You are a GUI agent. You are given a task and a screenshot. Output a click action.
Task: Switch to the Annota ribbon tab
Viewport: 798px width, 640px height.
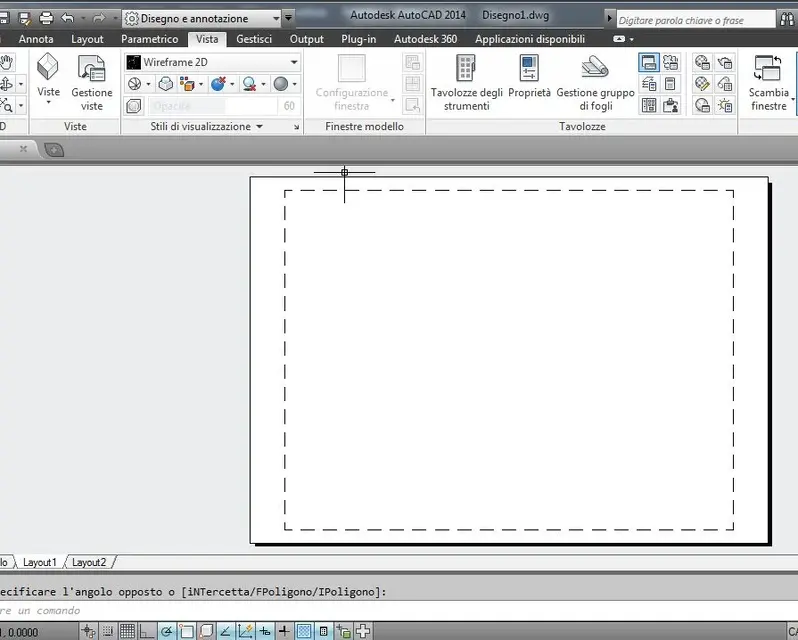[36, 39]
